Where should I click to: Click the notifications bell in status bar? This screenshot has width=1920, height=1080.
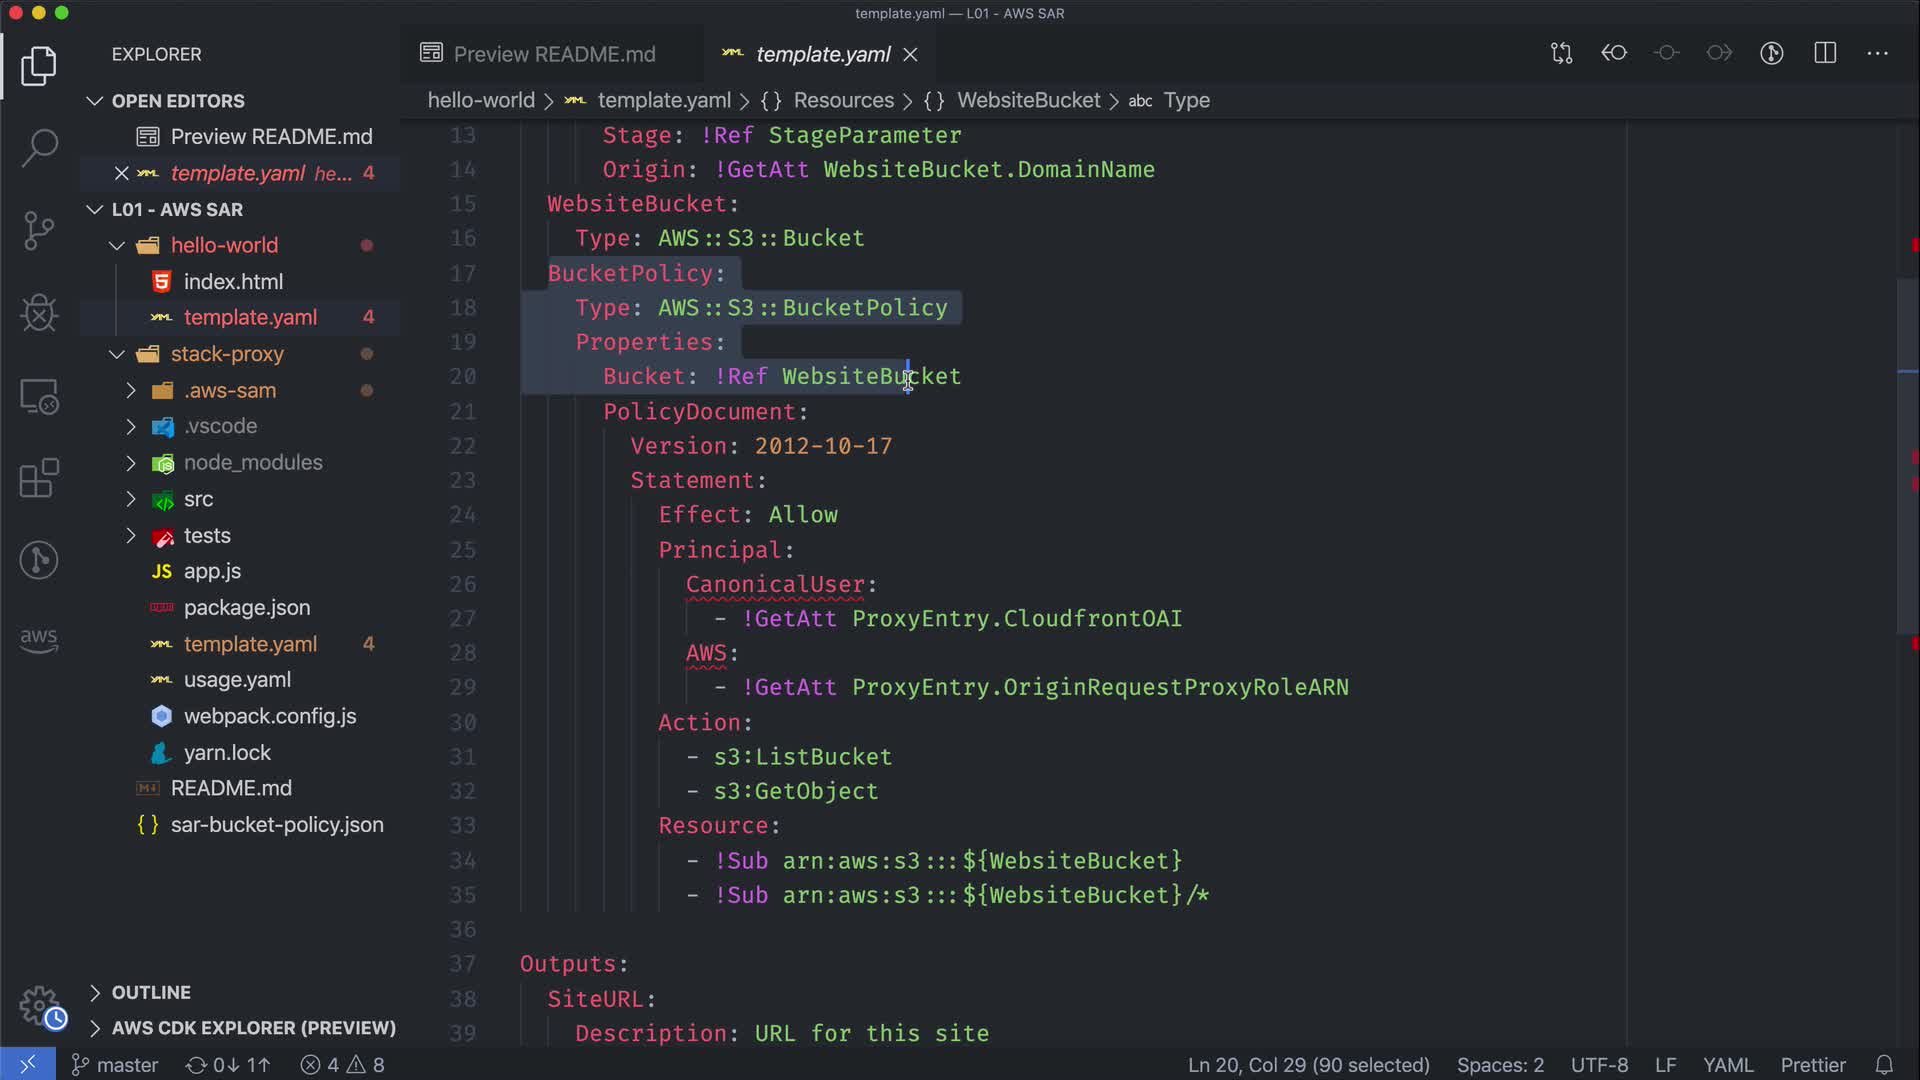(1884, 1065)
